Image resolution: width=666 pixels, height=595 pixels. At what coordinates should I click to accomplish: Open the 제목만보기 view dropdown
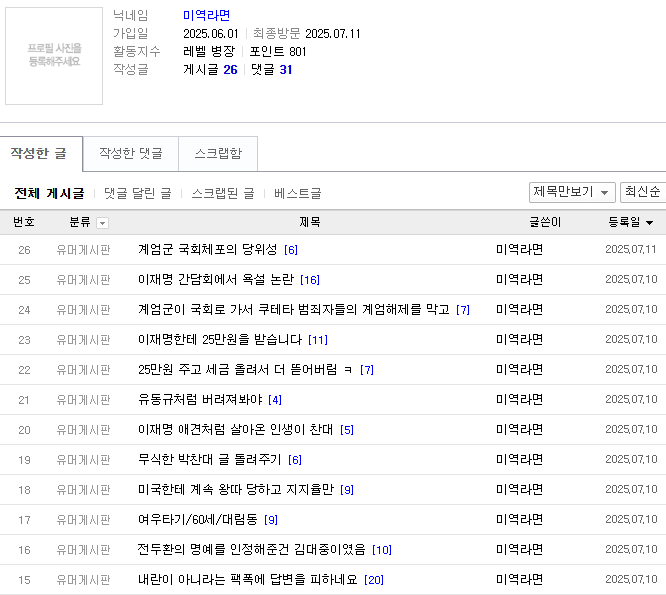pyautogui.click(x=572, y=192)
